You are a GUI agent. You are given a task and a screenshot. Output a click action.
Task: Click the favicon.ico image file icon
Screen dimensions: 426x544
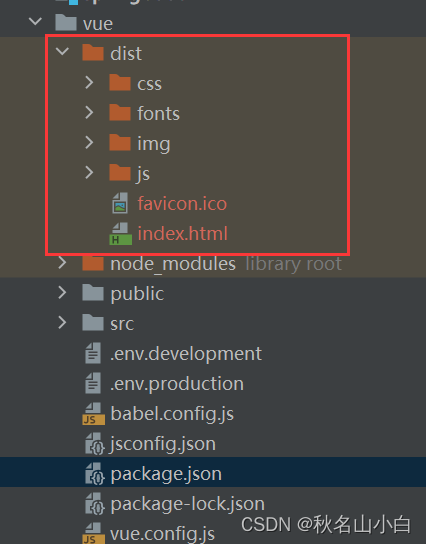(x=120, y=203)
